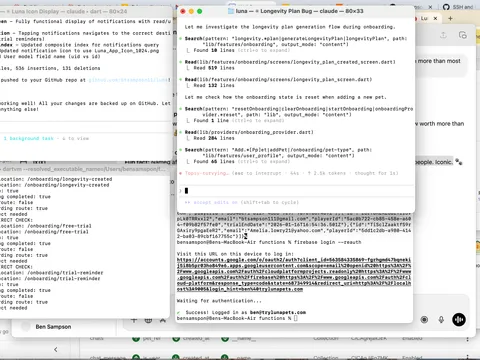Click the 'Read 519 lines' result

(214, 68)
